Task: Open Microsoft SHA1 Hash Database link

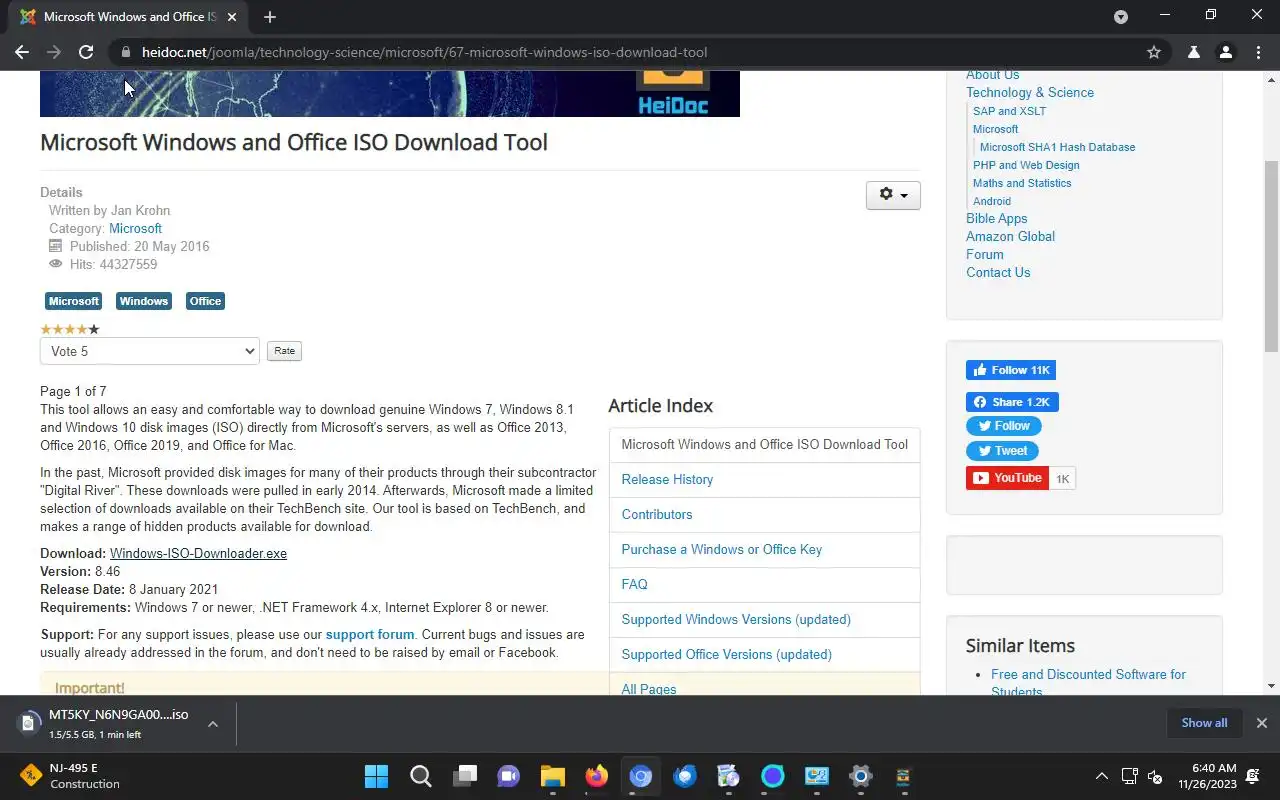Action: tap(1057, 147)
